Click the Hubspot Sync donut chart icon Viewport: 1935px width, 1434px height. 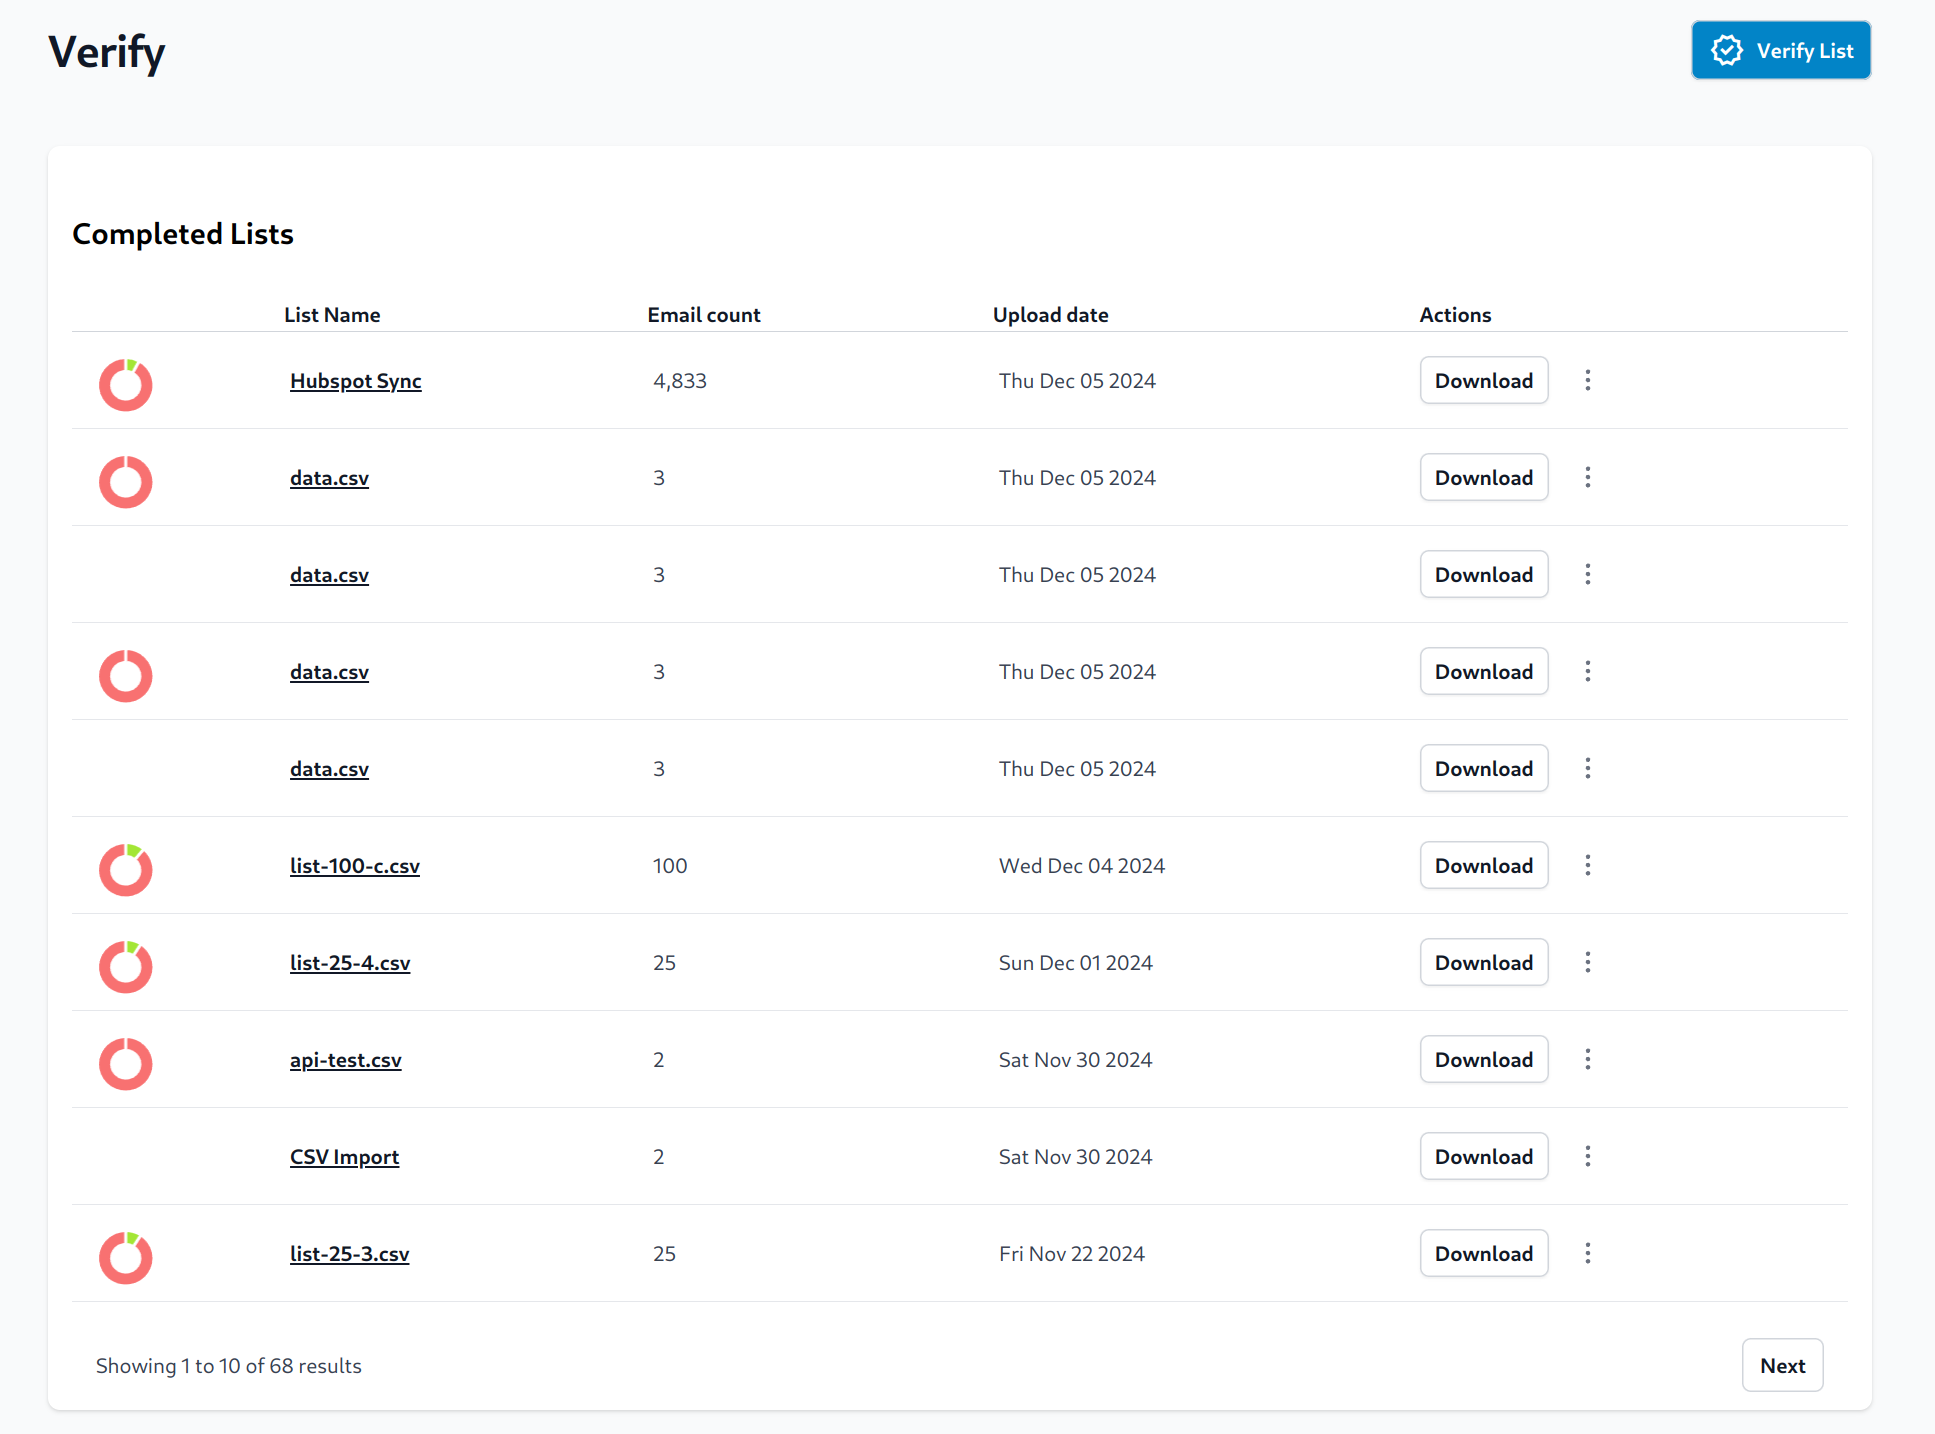[x=125, y=384]
